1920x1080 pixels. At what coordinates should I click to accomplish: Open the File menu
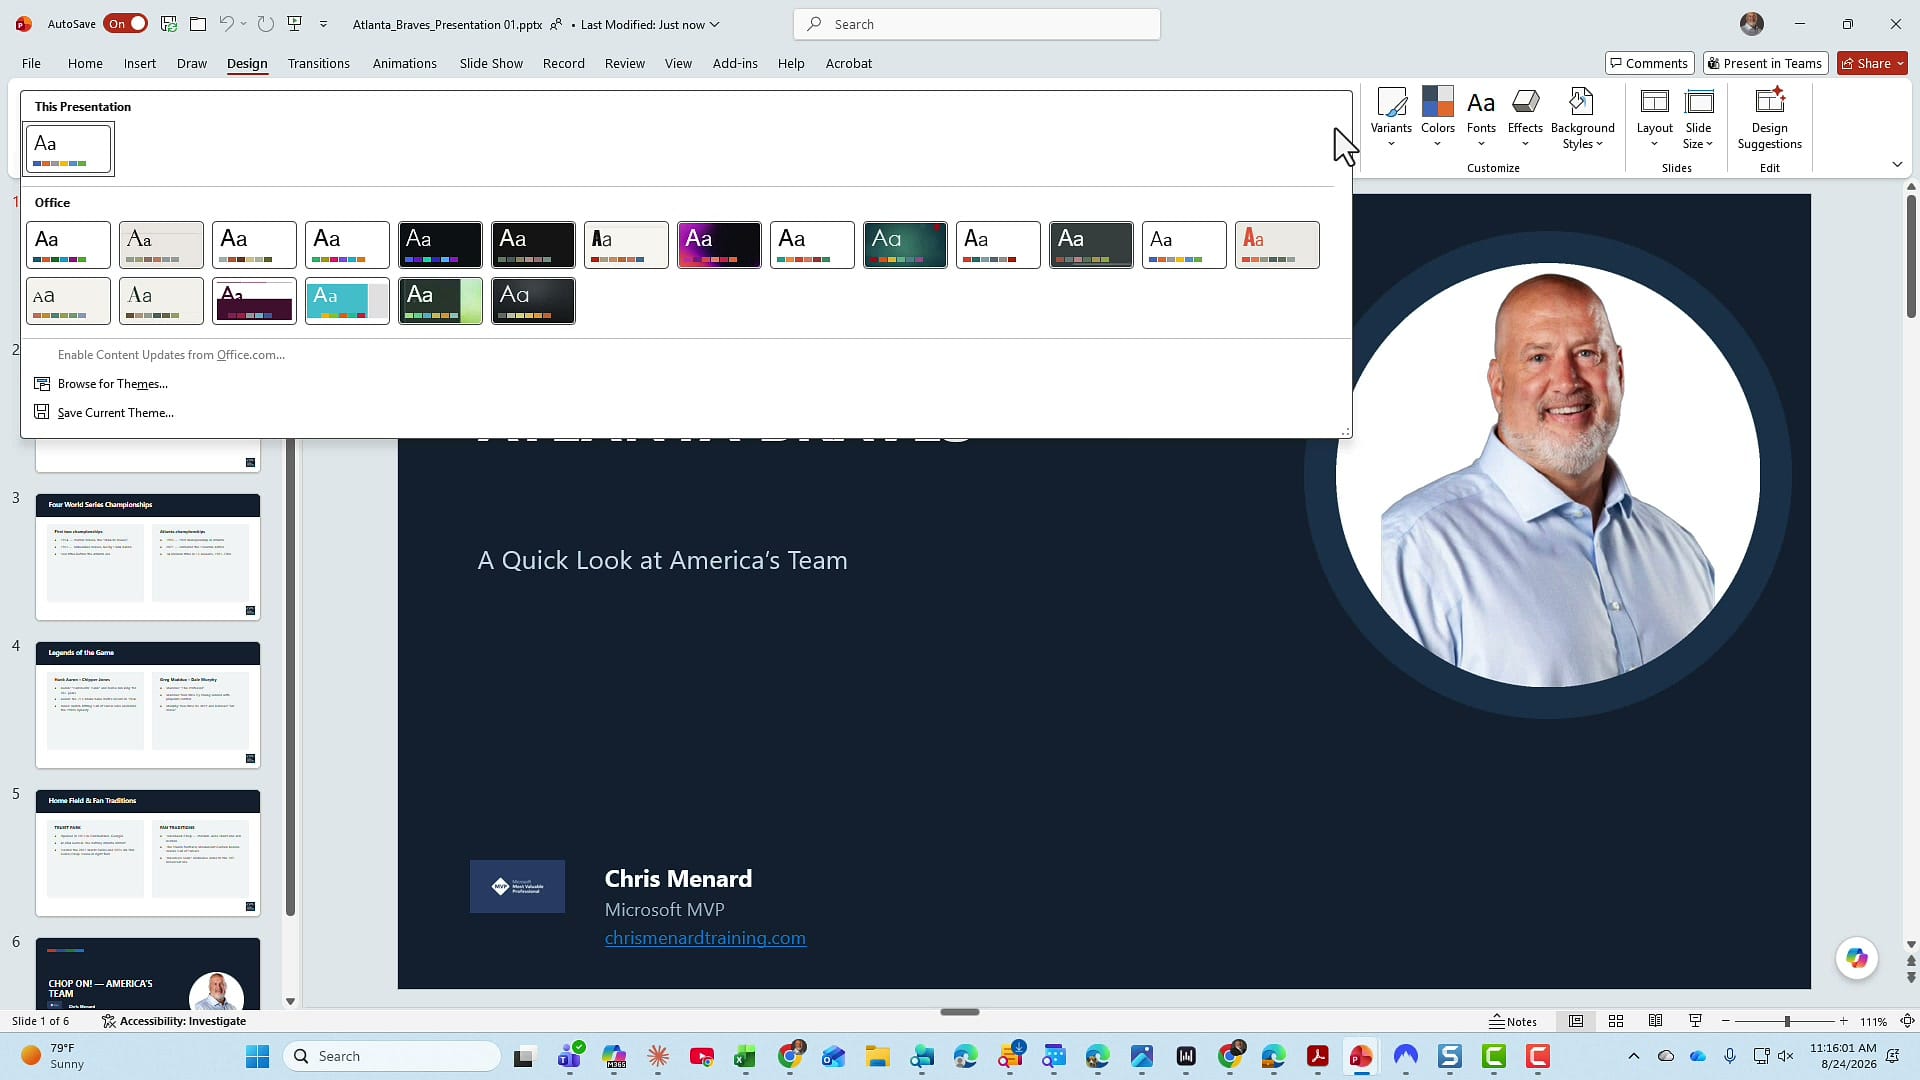coord(31,63)
